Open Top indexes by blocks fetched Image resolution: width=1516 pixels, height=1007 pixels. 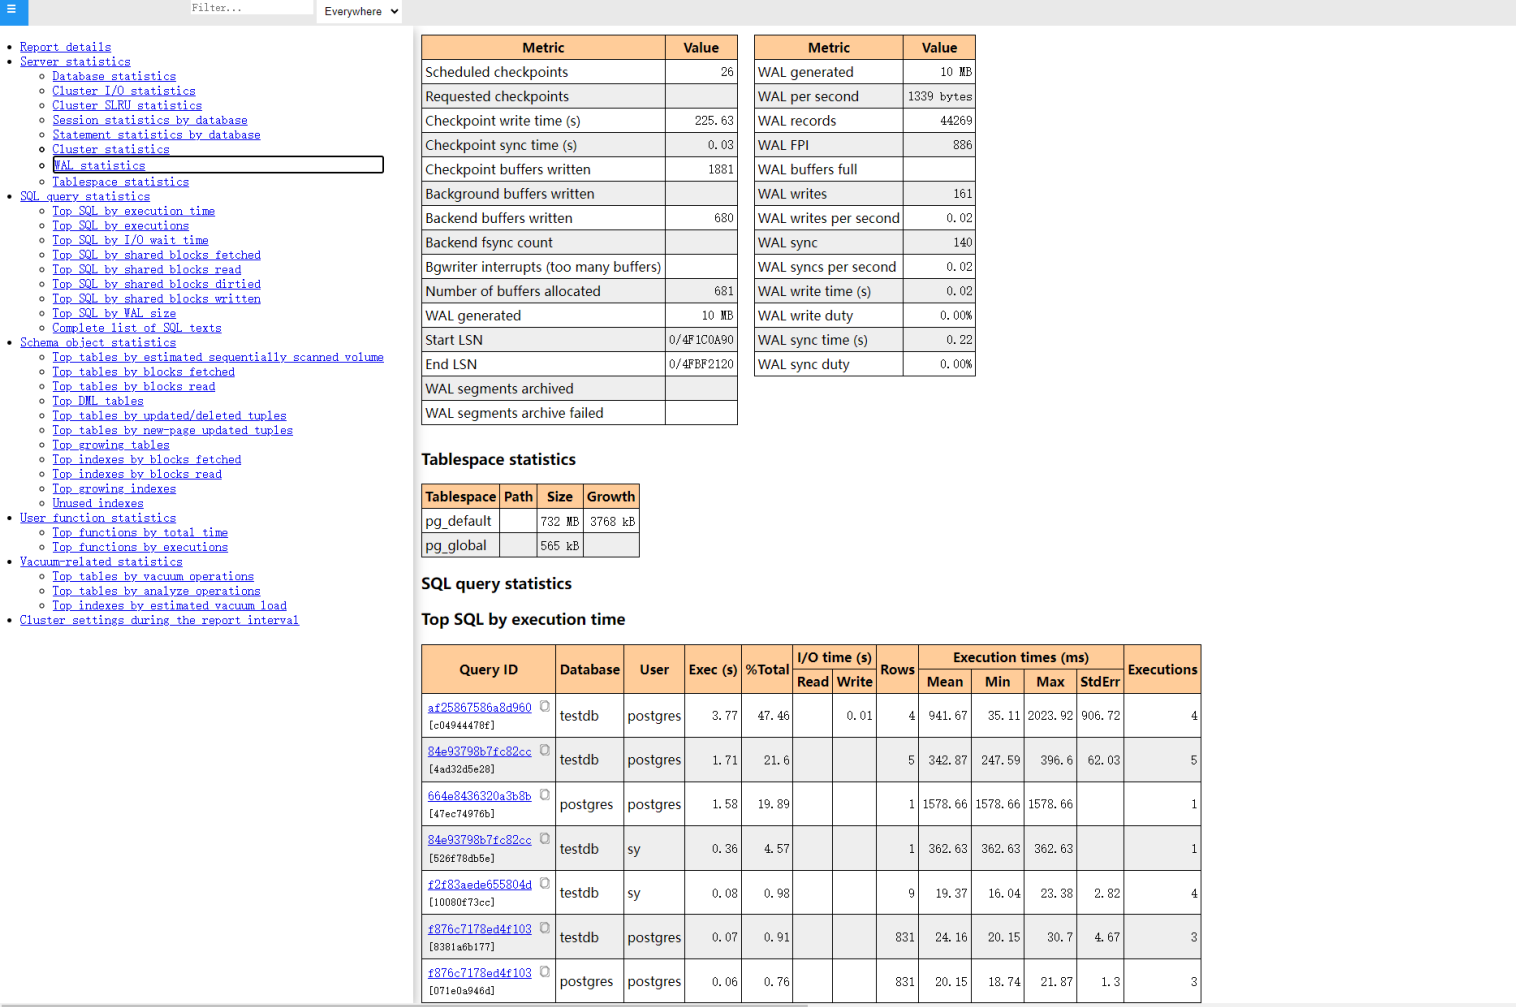147,459
